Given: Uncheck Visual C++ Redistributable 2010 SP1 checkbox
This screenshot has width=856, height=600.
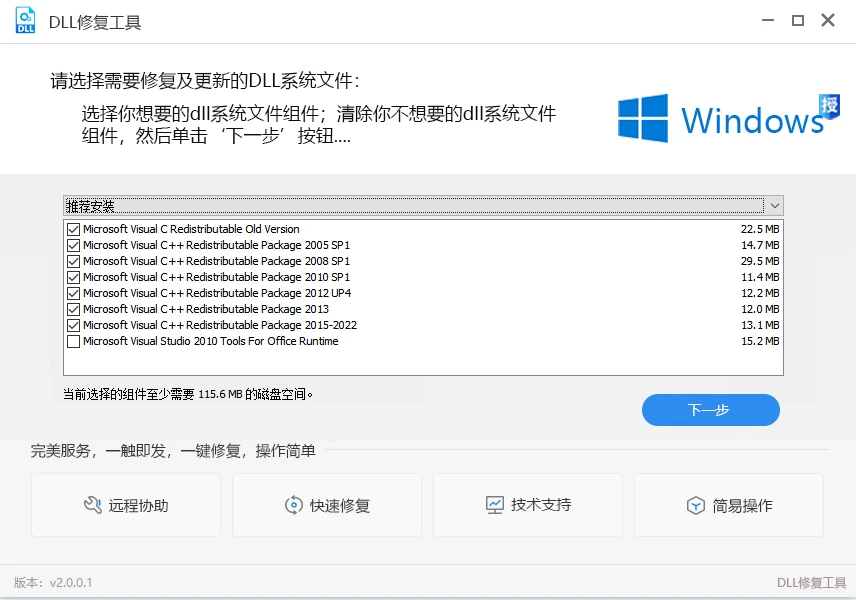Looking at the screenshot, I should click(73, 277).
